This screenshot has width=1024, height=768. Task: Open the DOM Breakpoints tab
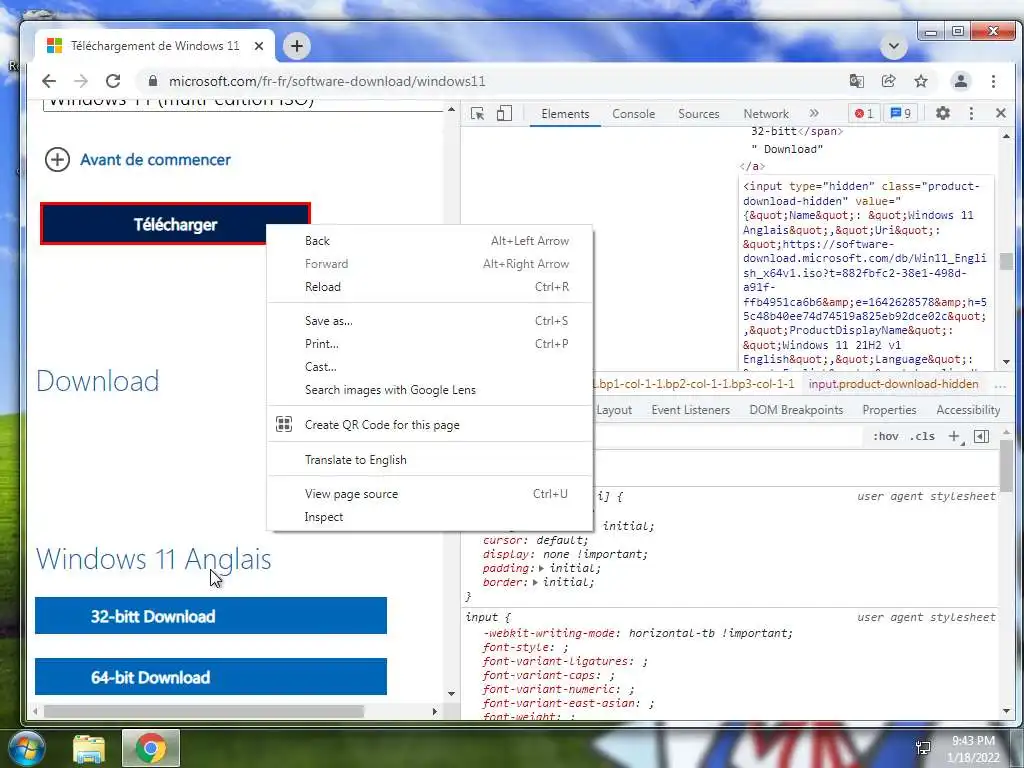click(x=796, y=409)
